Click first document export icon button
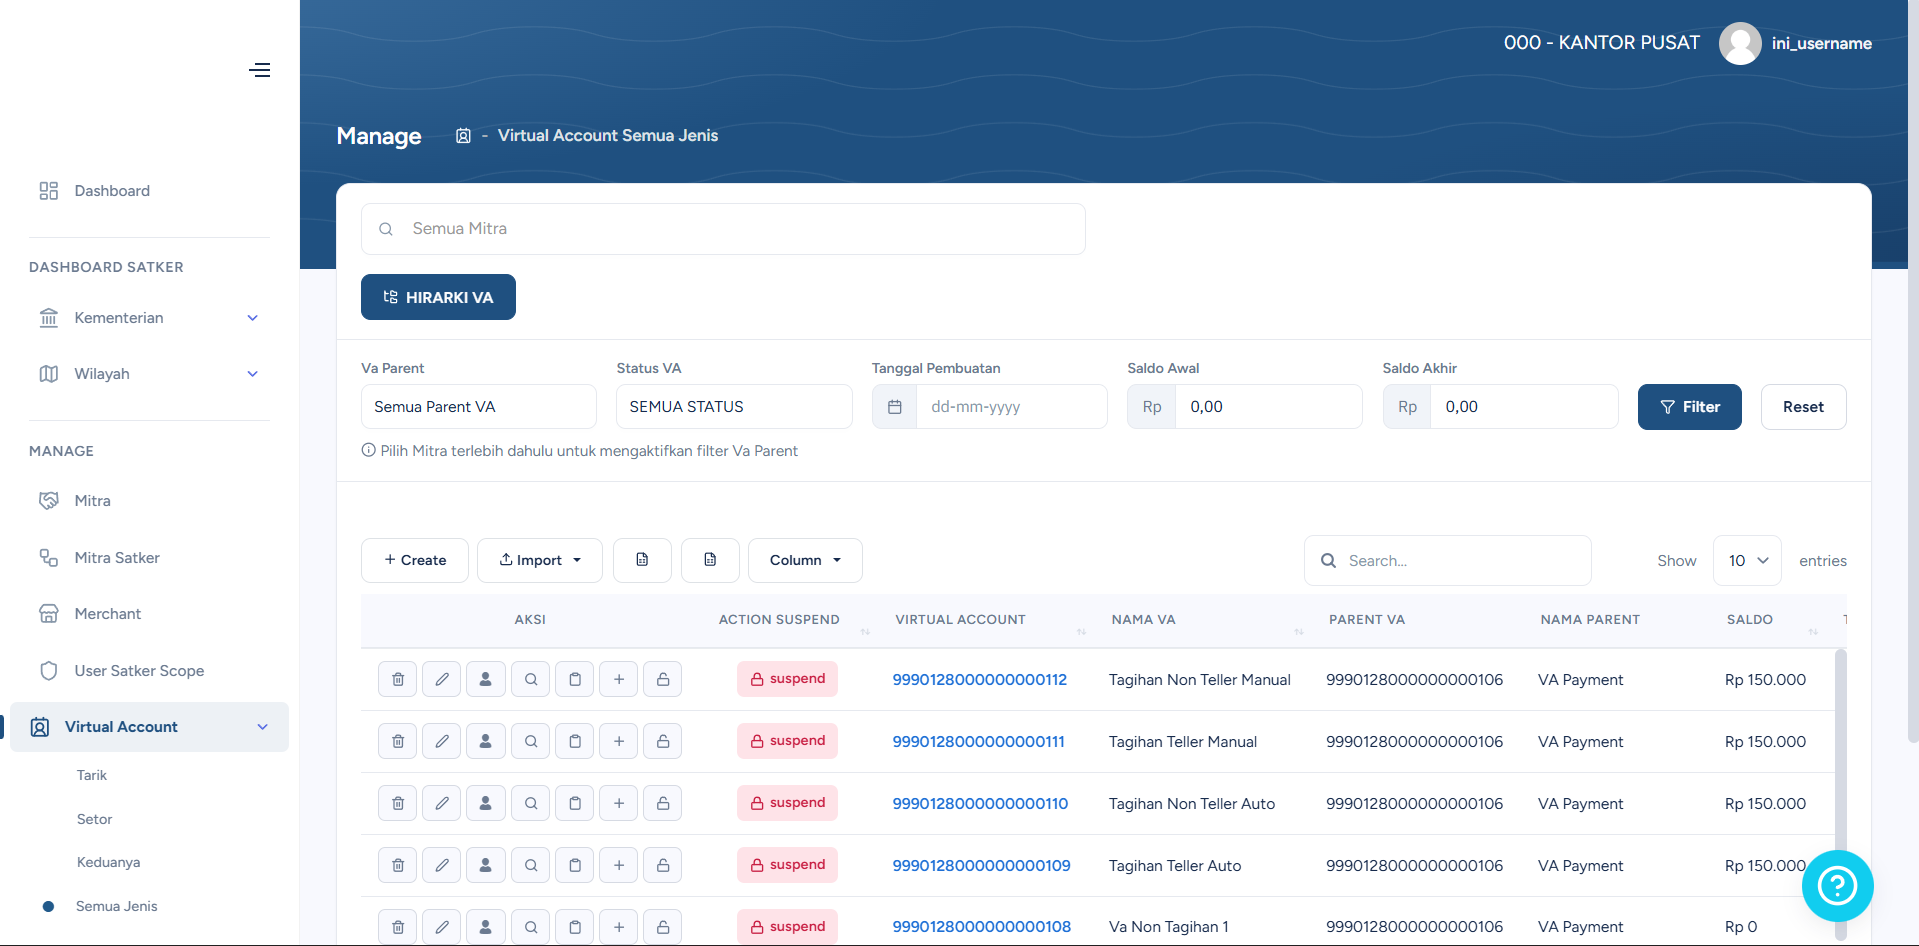Image resolution: width=1919 pixels, height=946 pixels. coord(642,560)
